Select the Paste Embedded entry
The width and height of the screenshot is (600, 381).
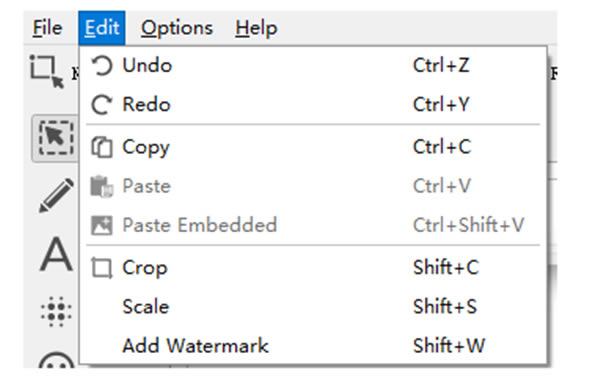(x=313, y=225)
